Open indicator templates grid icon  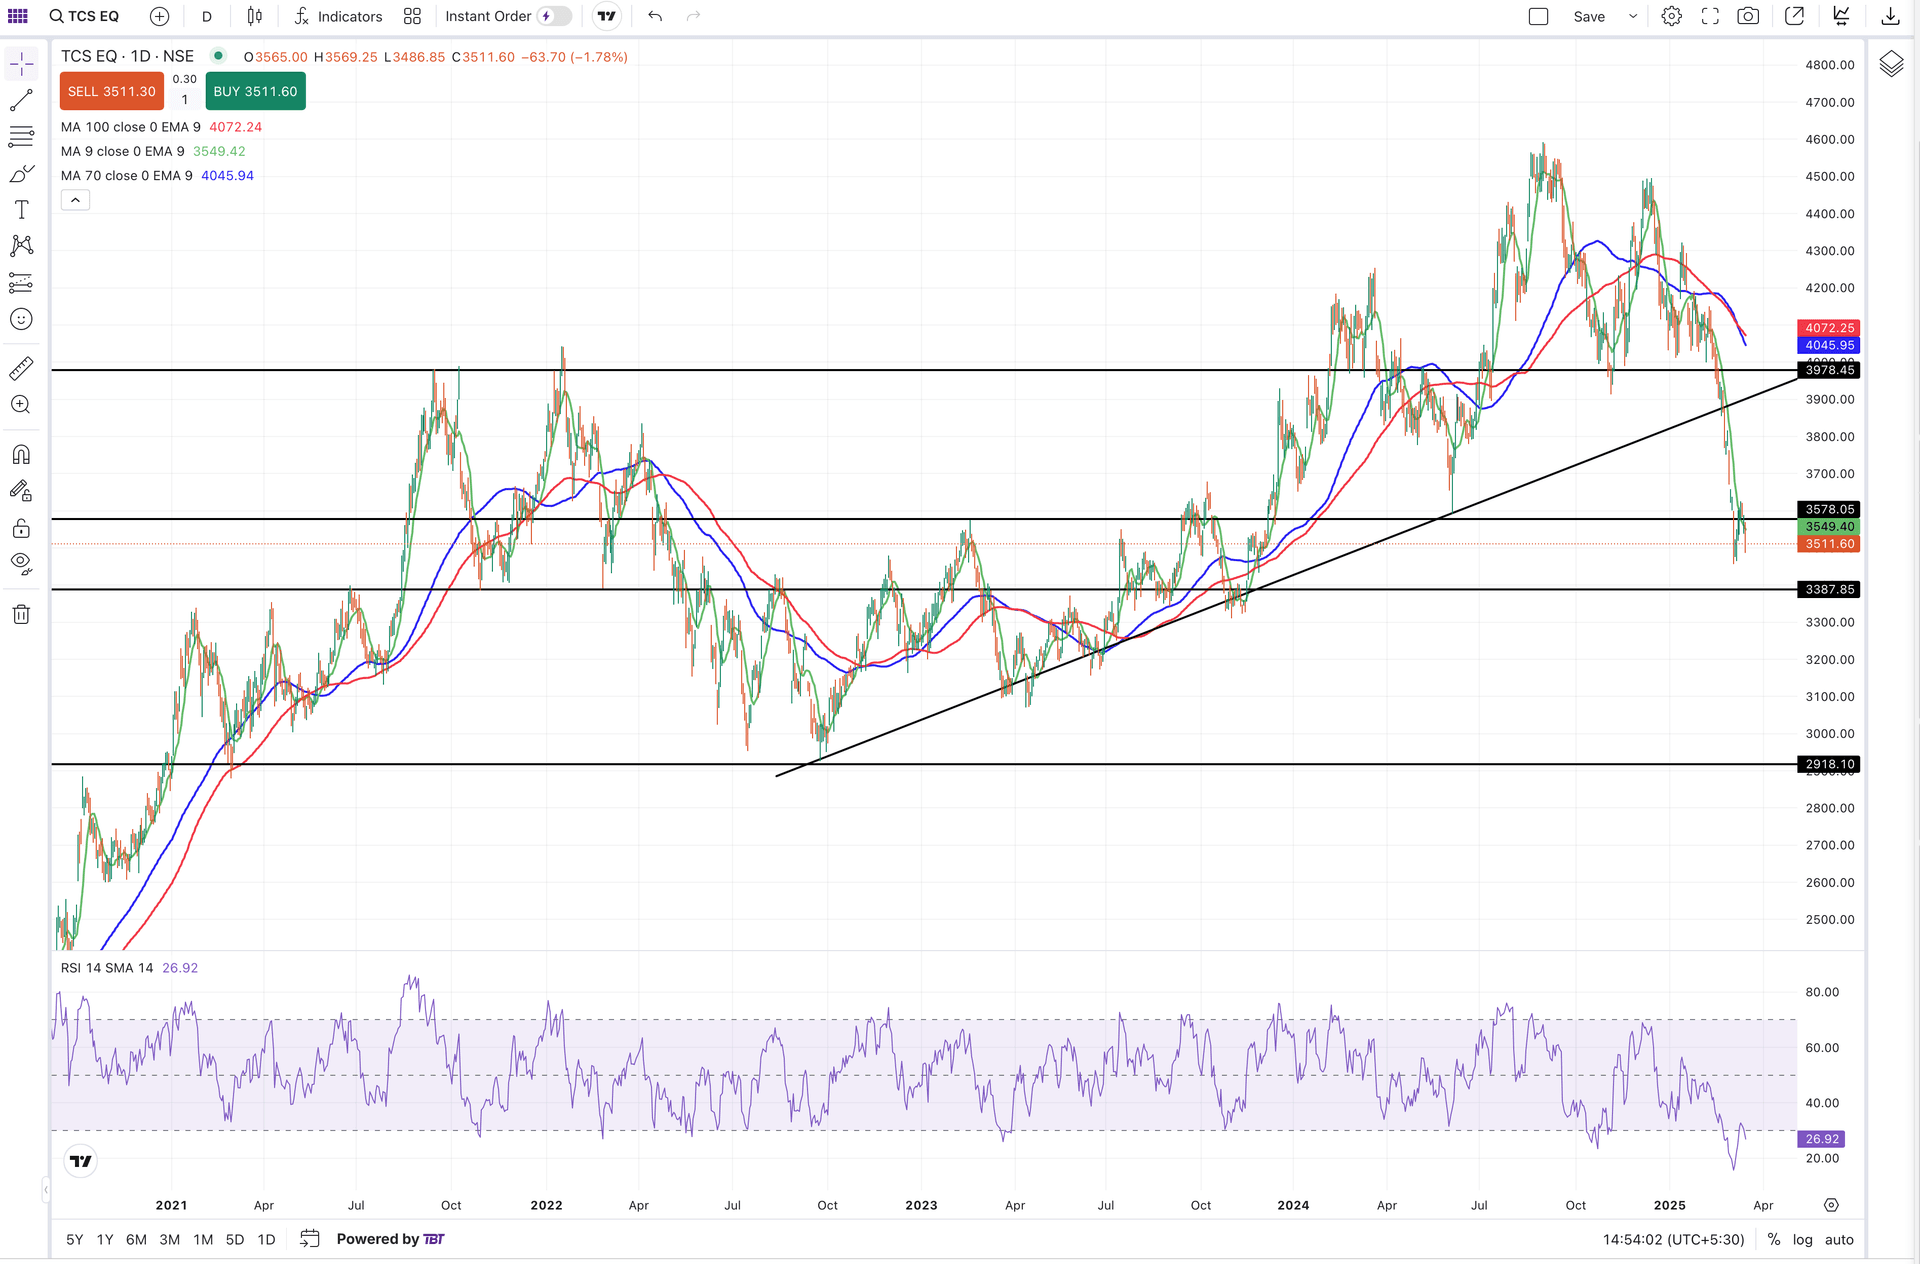coord(412,16)
